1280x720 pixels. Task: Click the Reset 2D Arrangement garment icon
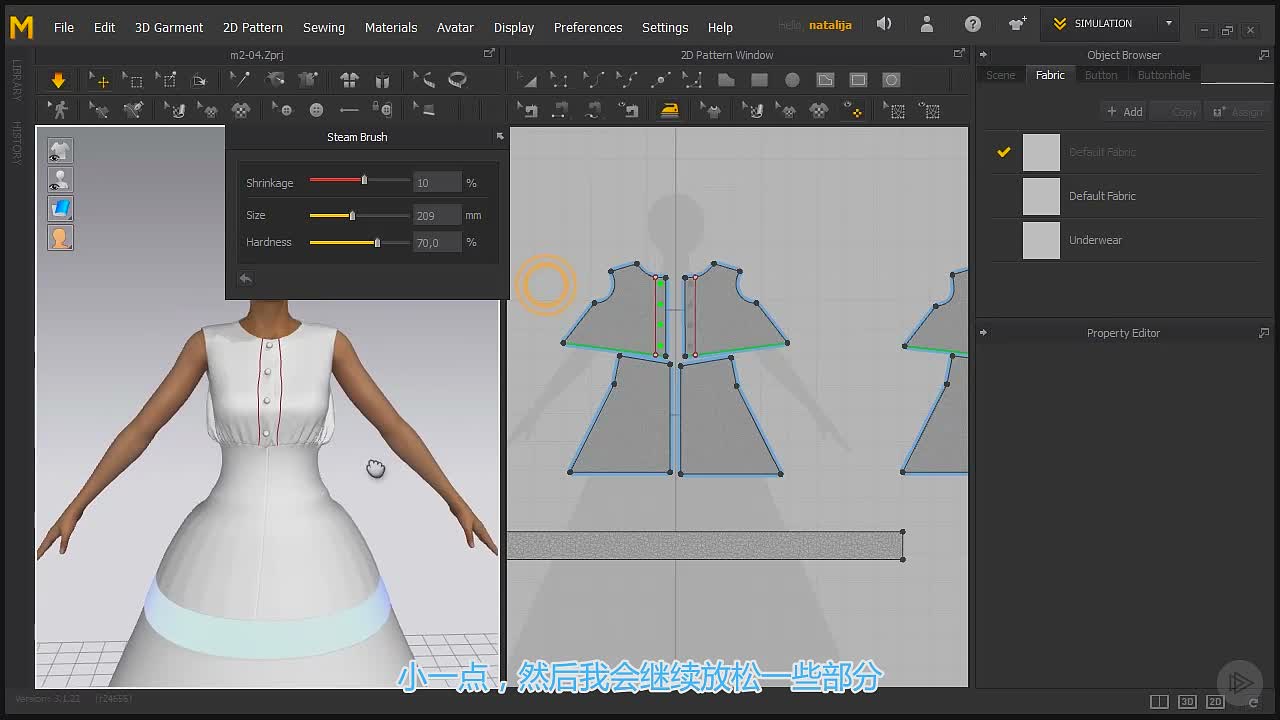coord(349,80)
